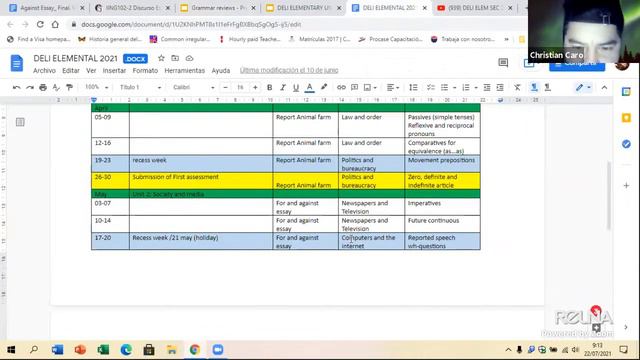Viewport: 640px width, 360px height.
Task: Open the Find a Visa homepage bookmark
Action: coord(39,39)
